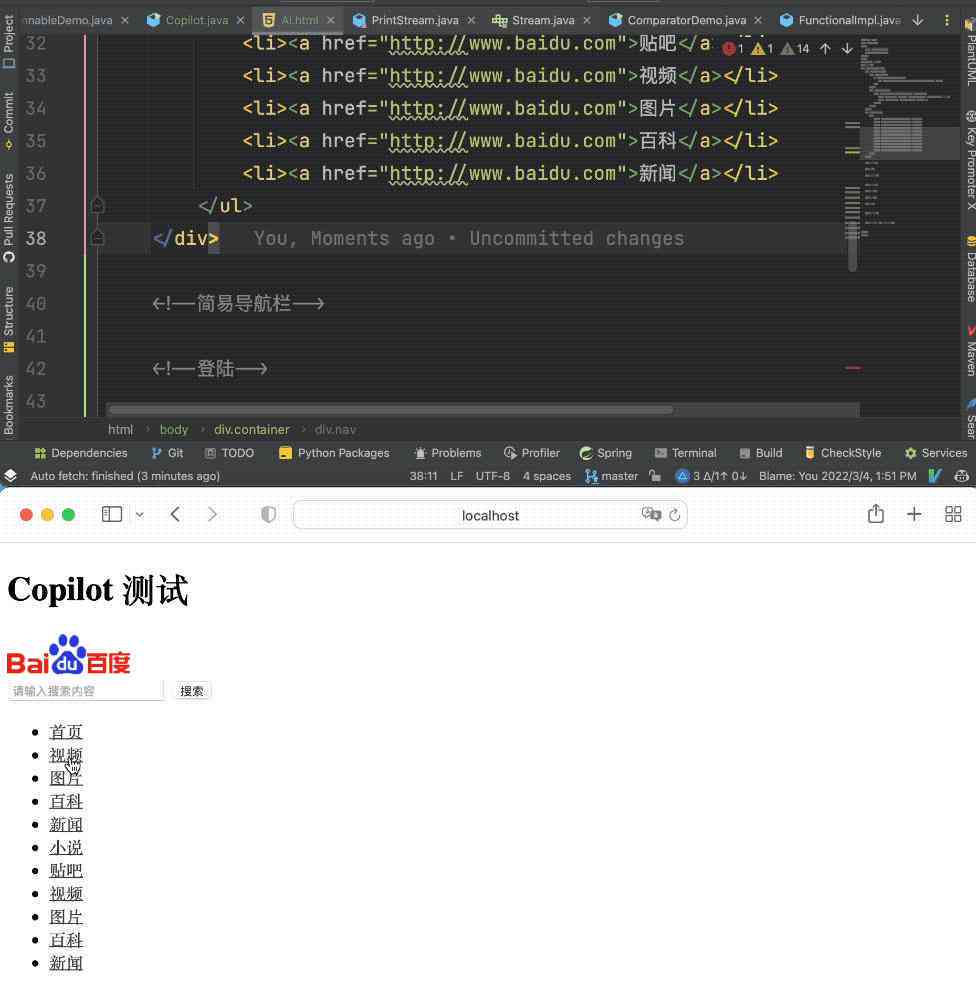Click the vertical editor scrollbar thumb
This screenshot has height=1004, width=976.
click(852, 247)
